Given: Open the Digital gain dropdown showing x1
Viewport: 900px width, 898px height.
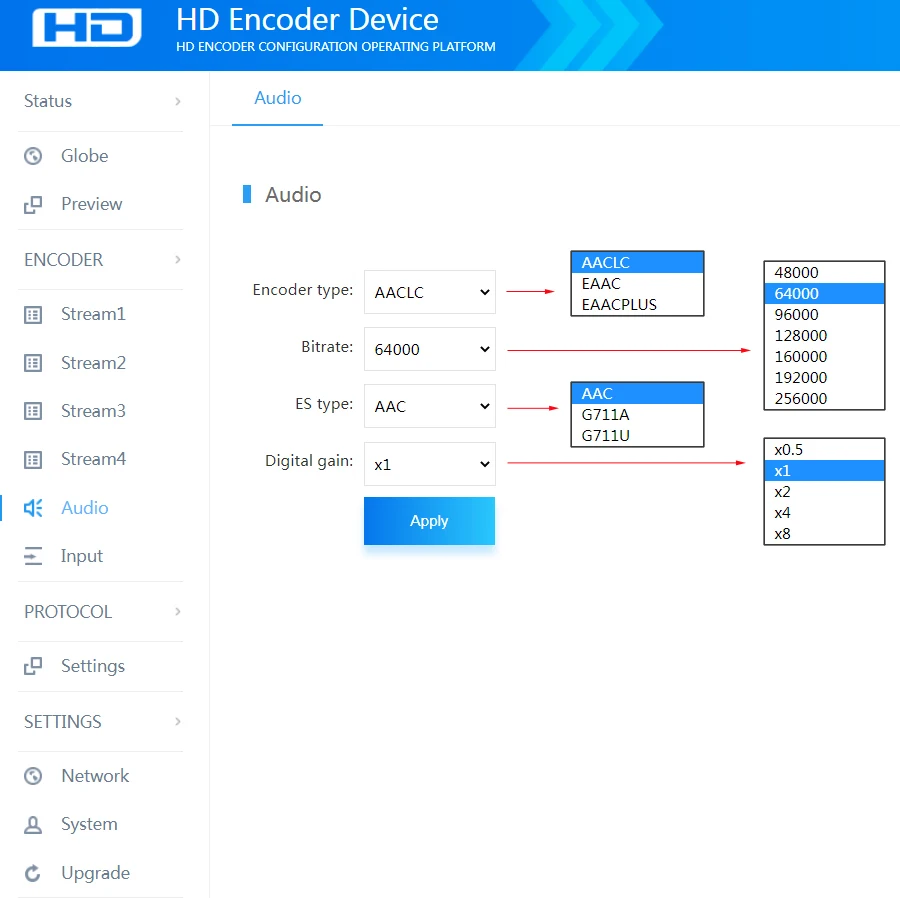Looking at the screenshot, I should tap(430, 464).
